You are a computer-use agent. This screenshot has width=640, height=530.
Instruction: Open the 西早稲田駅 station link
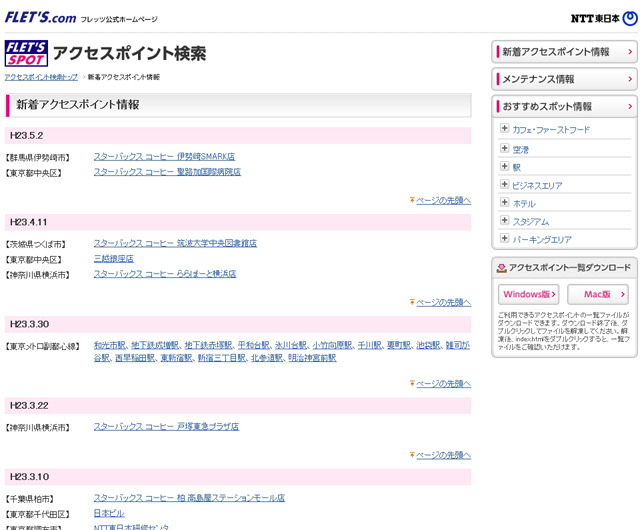[135, 358]
